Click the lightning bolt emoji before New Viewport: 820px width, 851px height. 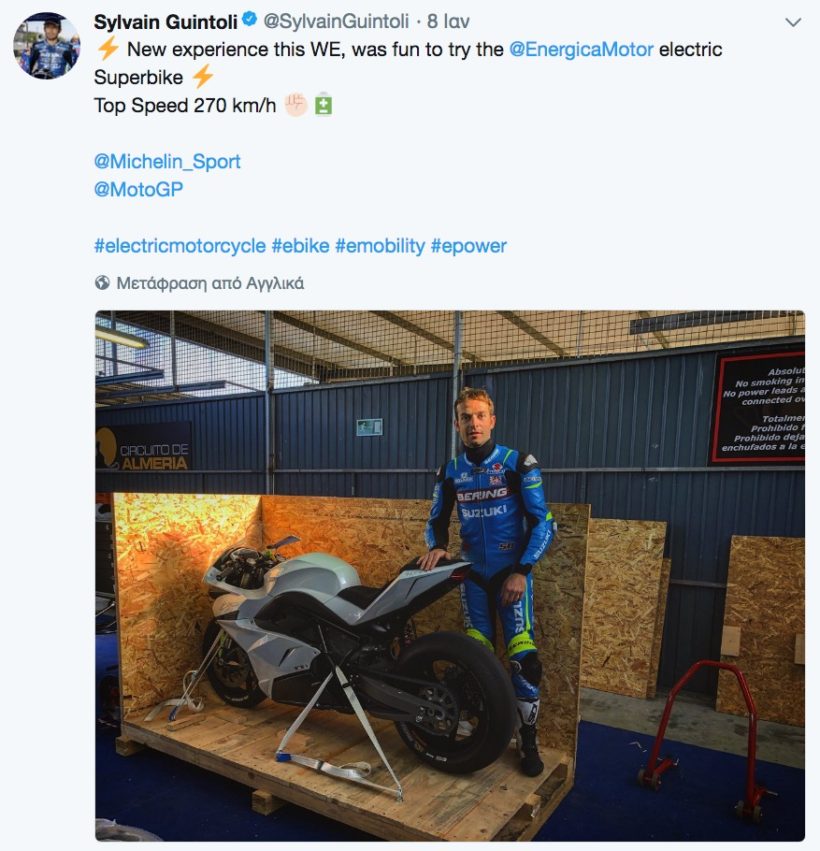pyautogui.click(x=107, y=49)
